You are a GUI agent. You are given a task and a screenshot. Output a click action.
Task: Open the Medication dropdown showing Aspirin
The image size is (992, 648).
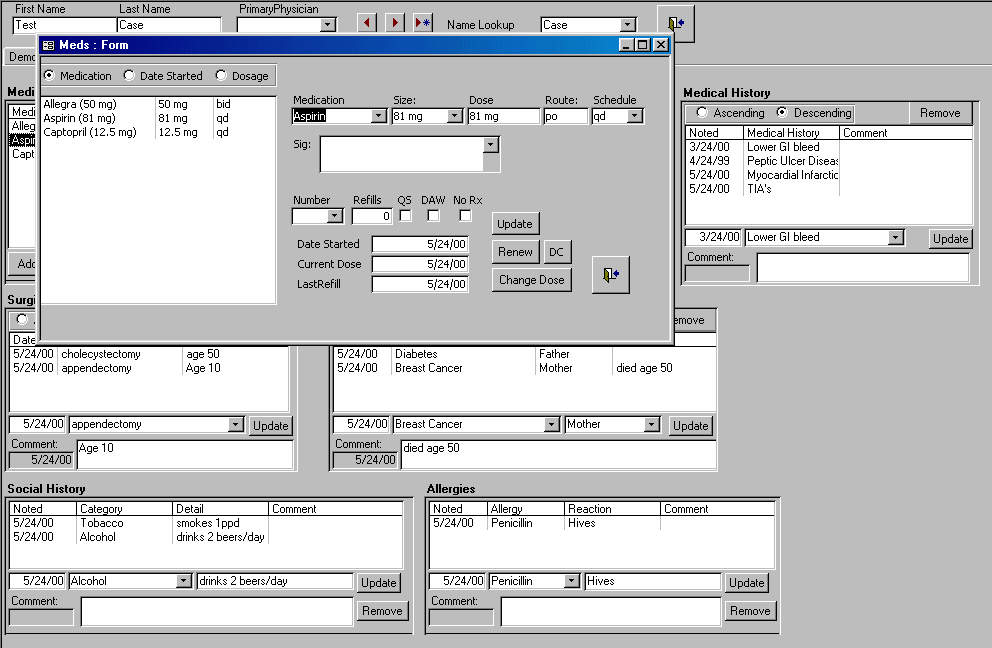click(378, 116)
